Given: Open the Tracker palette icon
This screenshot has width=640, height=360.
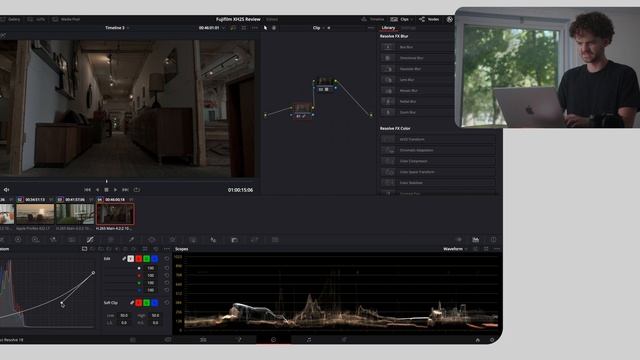Looking at the screenshot, I should coord(172,240).
